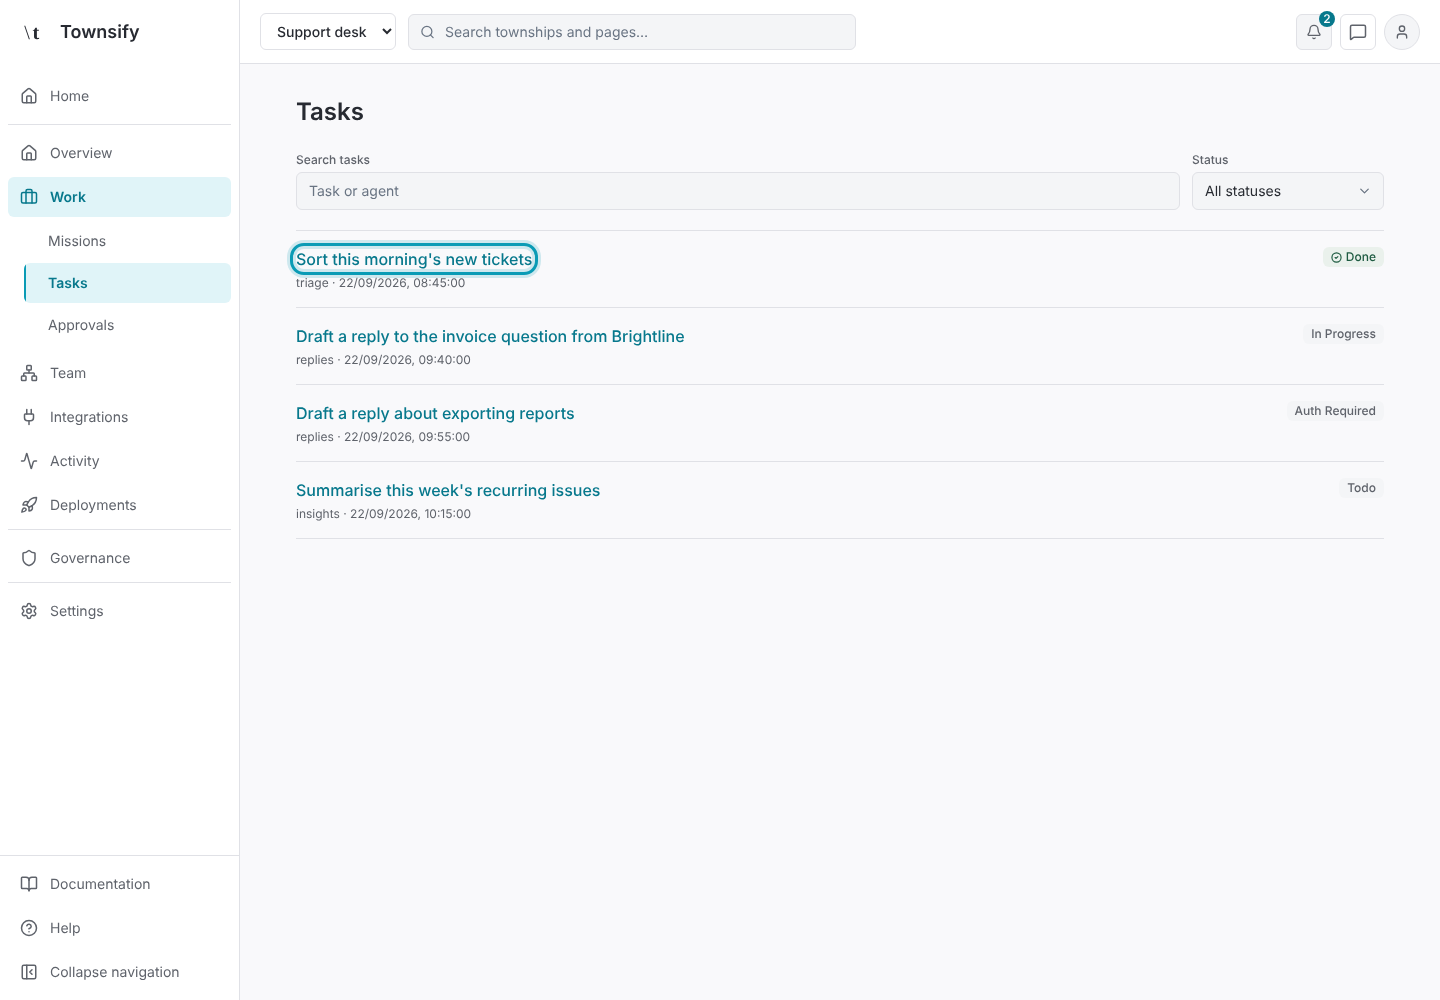Open the Support desk township dropdown
Viewport: 1440px width, 1000px height.
(x=328, y=32)
